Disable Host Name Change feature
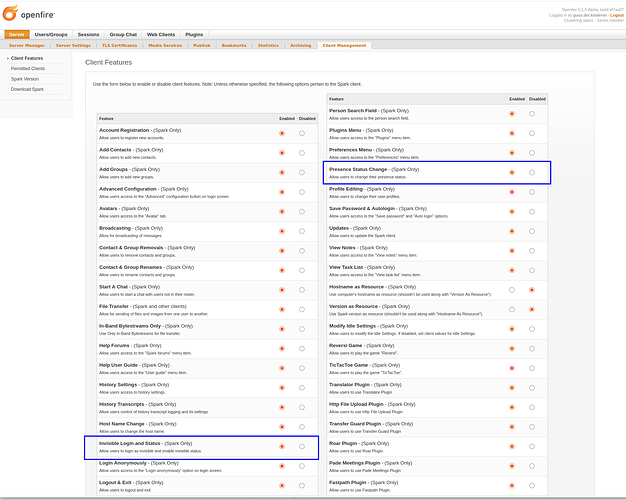 pos(302,427)
